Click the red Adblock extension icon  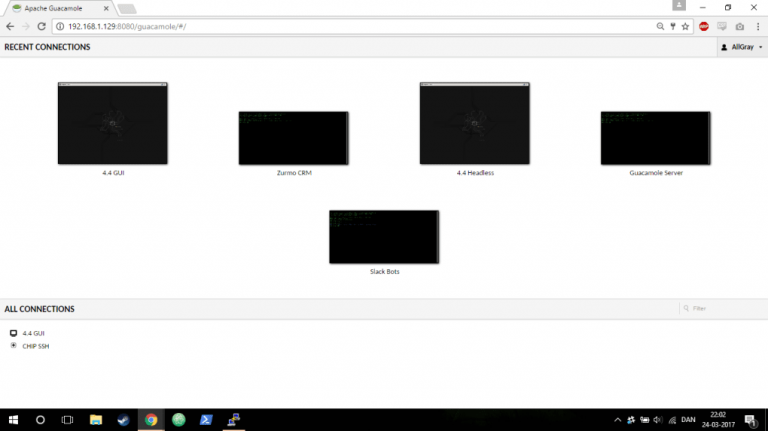pos(704,26)
